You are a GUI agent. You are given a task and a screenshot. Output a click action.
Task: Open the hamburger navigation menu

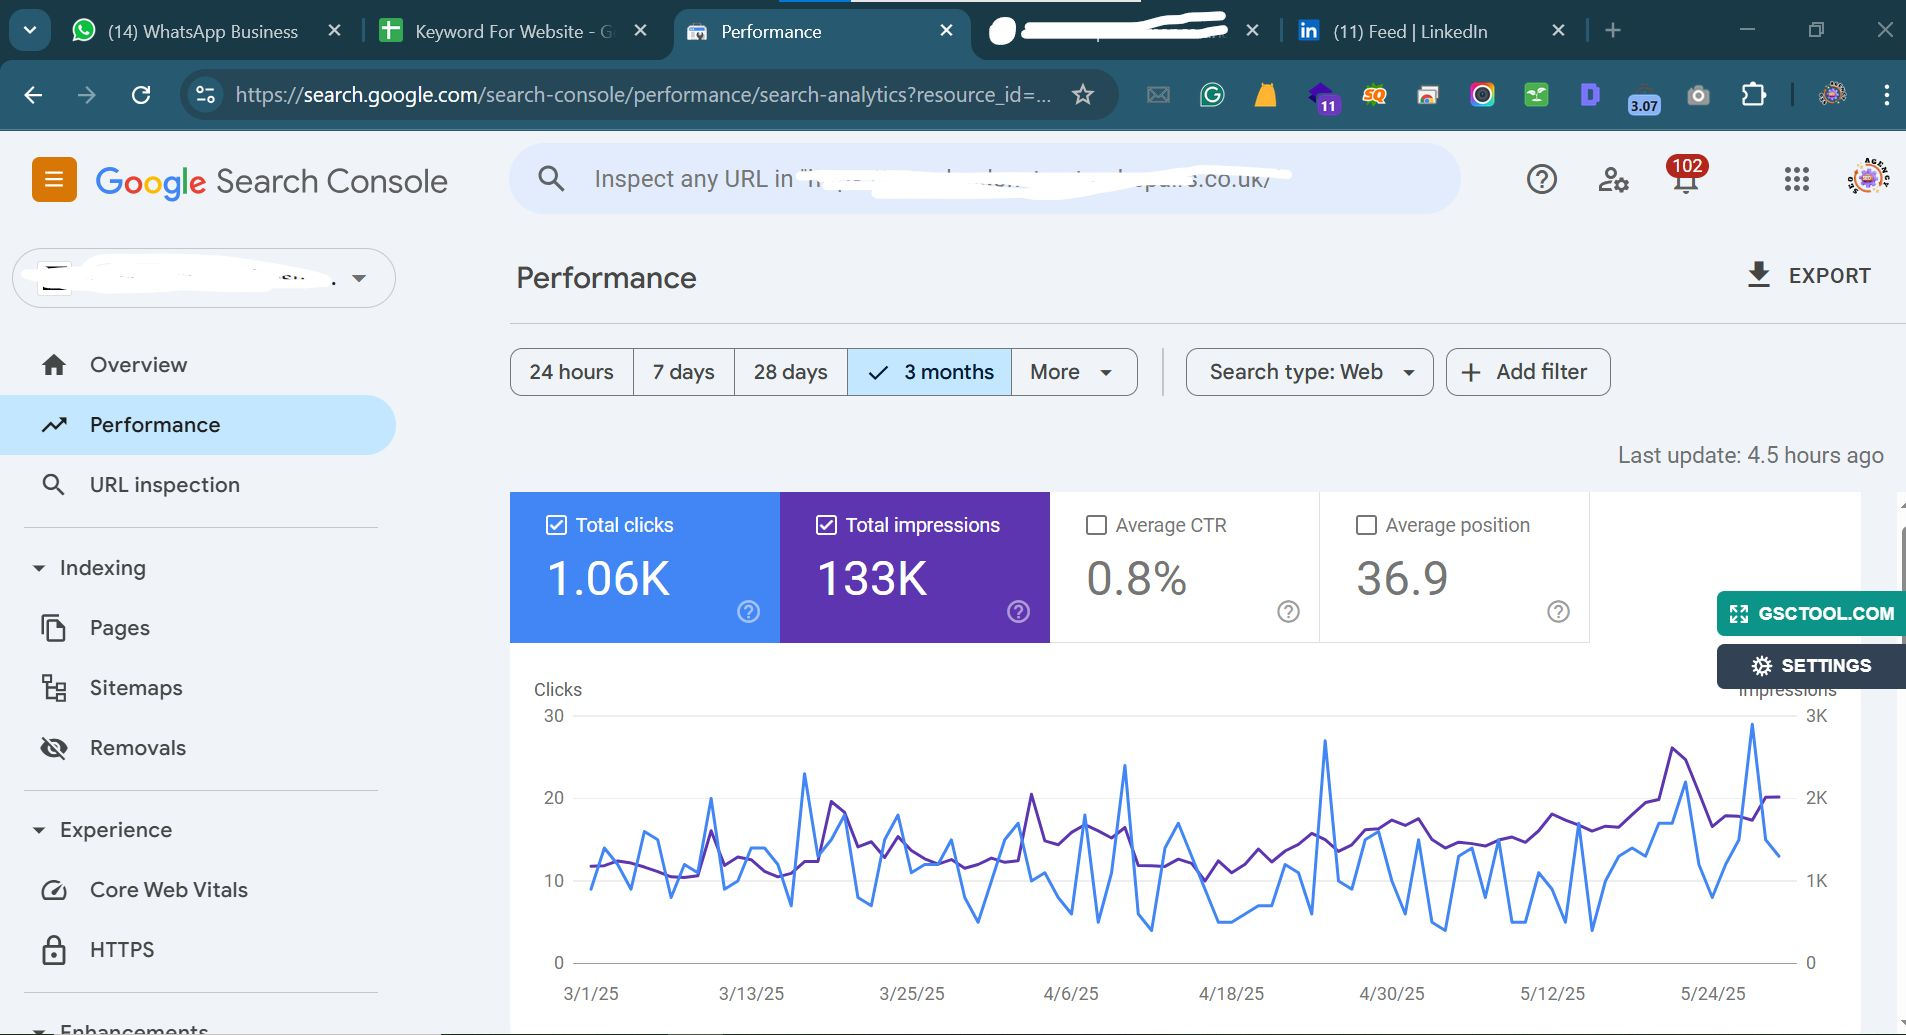point(54,180)
